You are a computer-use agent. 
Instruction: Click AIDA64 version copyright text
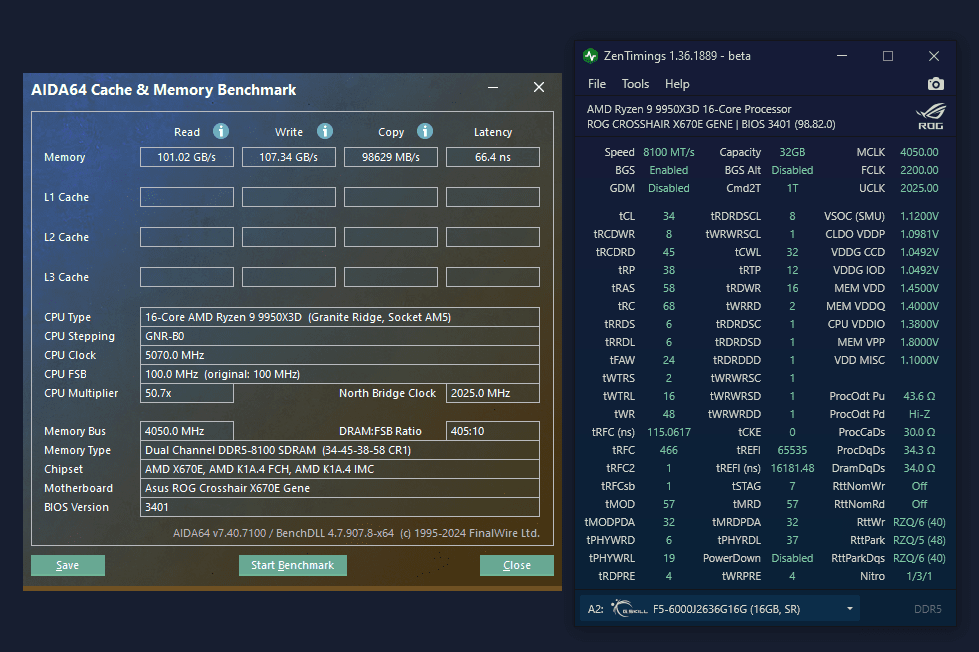pos(356,533)
